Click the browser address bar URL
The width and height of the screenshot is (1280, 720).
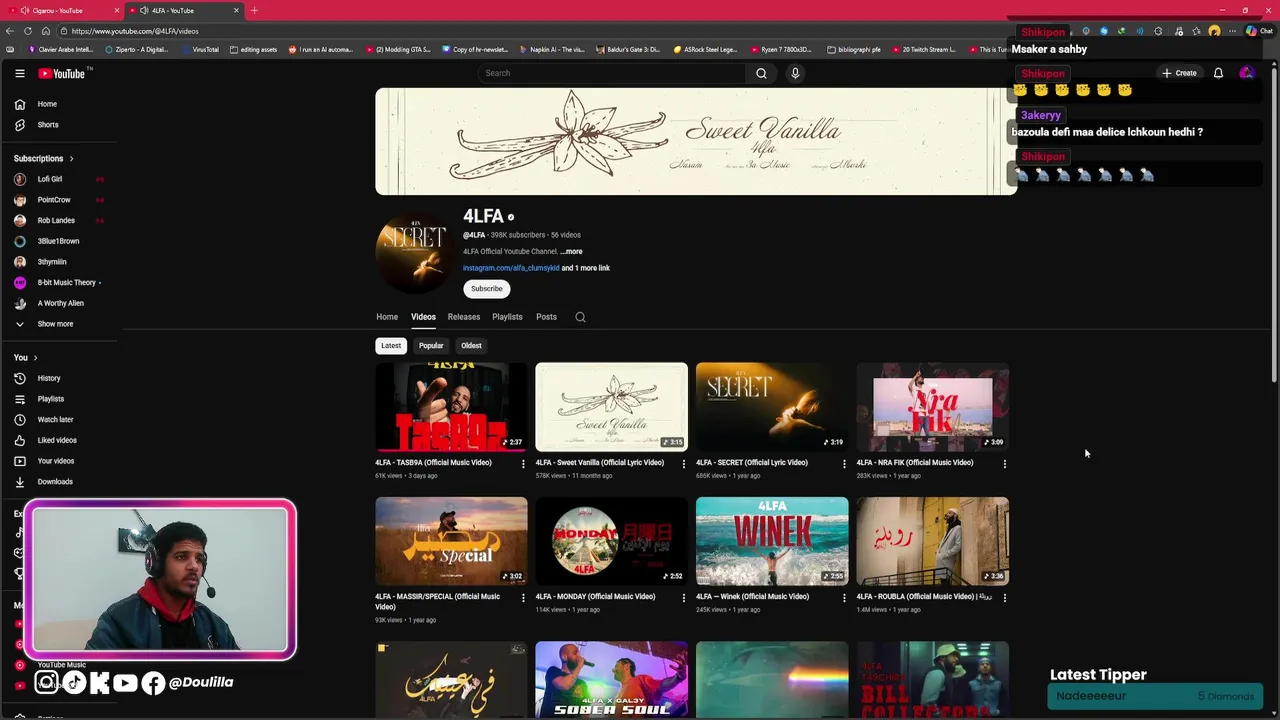tap(134, 31)
